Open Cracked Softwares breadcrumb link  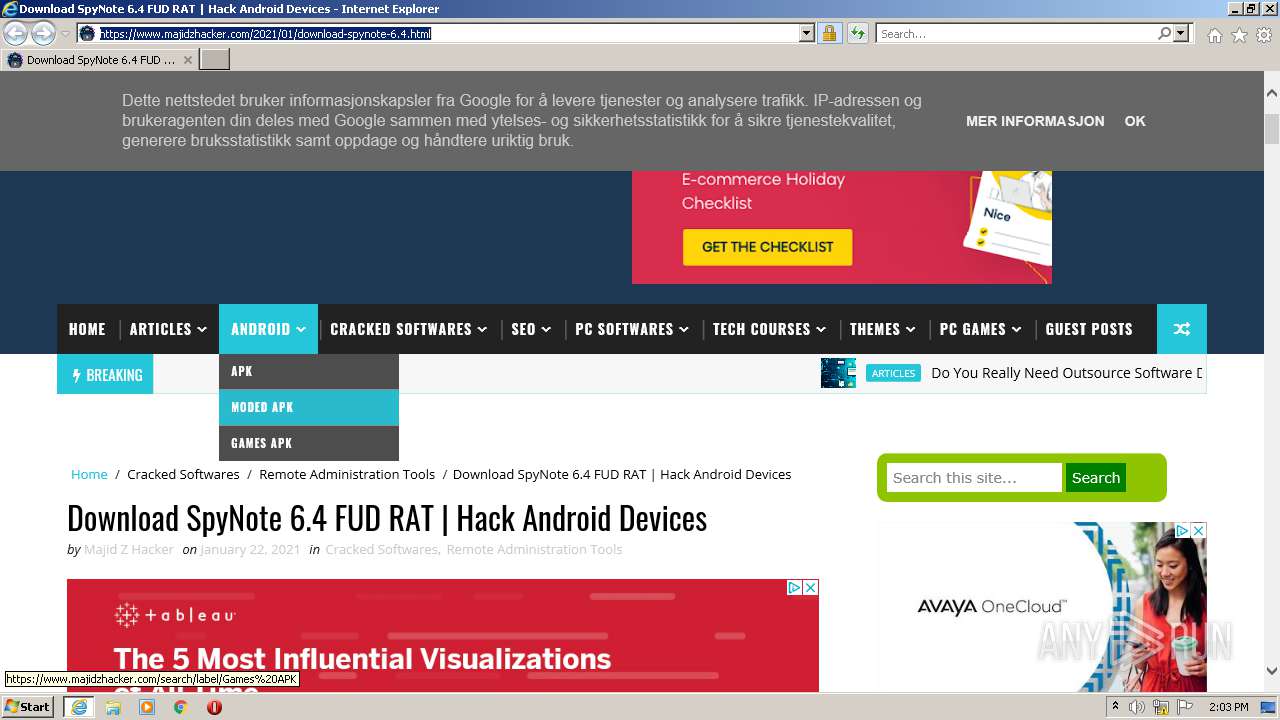183,474
